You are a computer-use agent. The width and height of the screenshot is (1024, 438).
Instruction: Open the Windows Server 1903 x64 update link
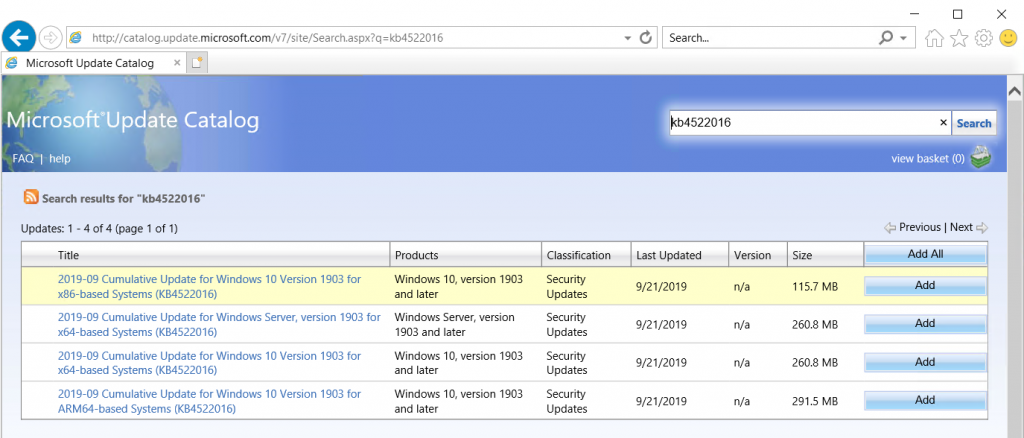[219, 324]
